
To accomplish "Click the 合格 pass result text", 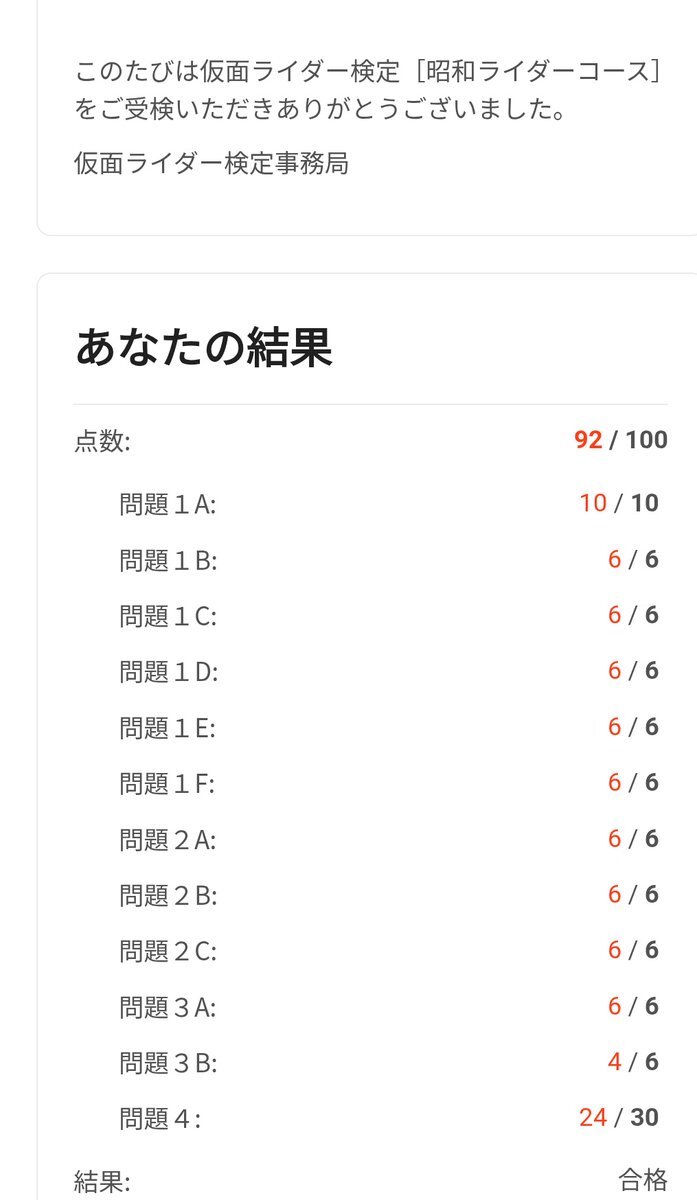I will 643,1181.
